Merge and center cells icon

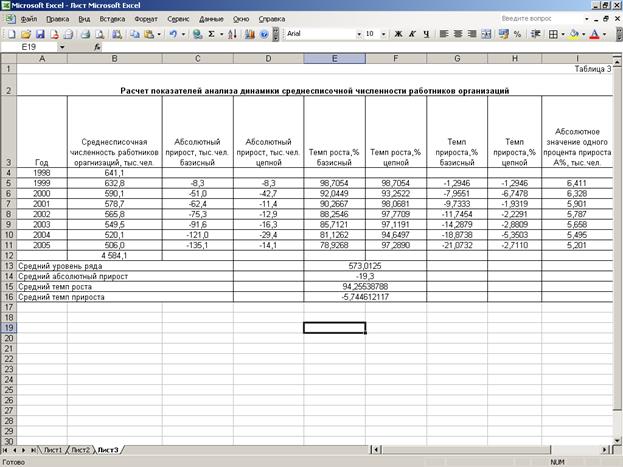tap(486, 34)
